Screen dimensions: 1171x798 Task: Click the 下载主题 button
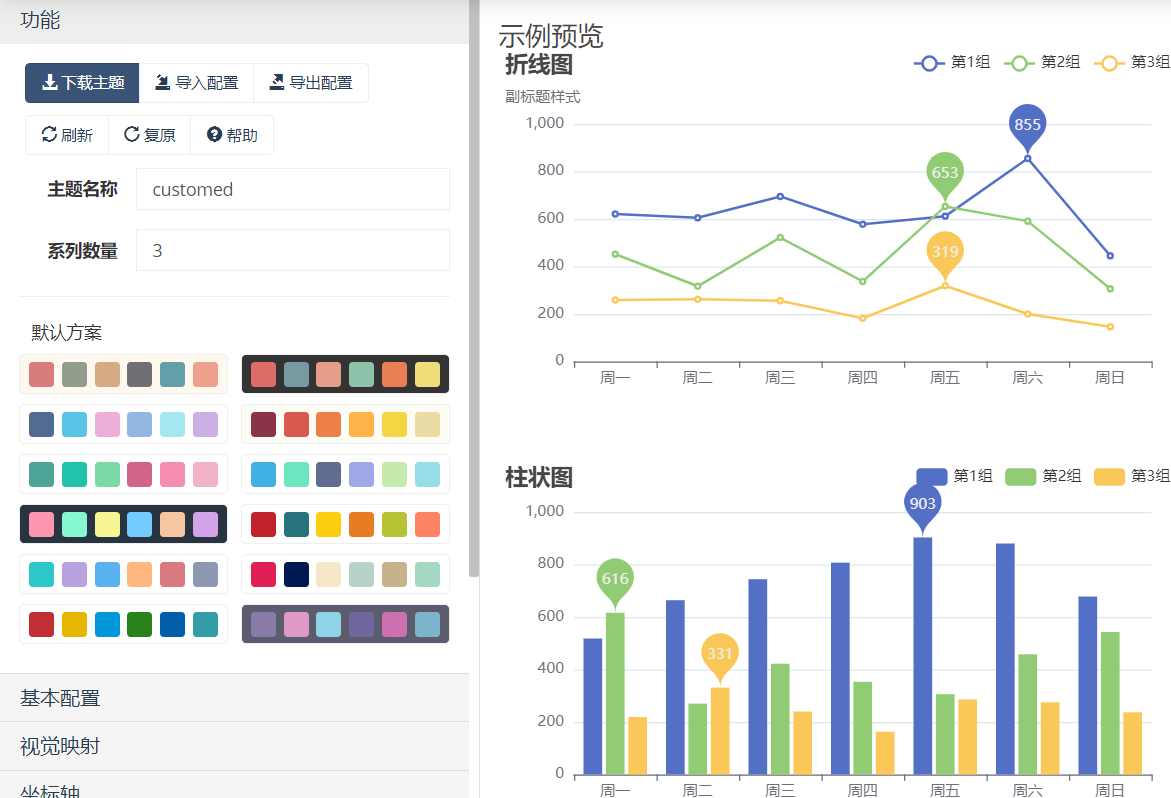click(82, 83)
